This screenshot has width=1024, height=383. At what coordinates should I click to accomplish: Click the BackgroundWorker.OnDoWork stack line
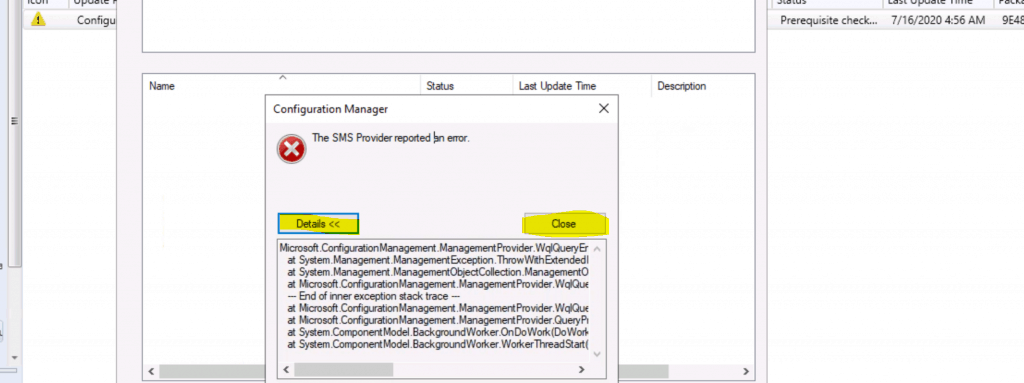tap(438, 332)
